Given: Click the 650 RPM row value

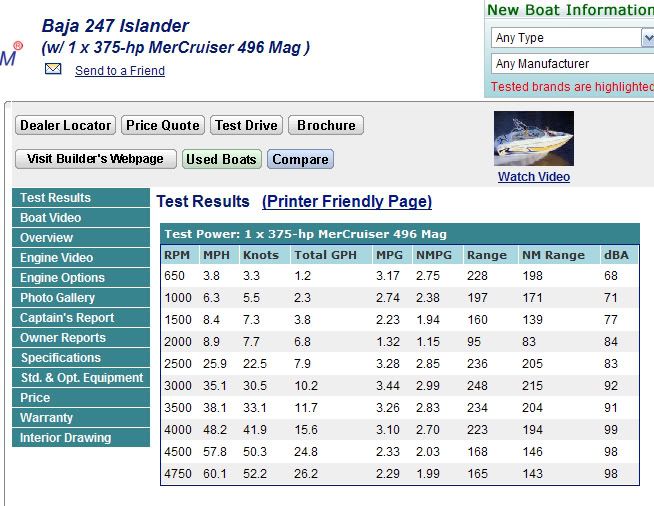Looking at the screenshot, I should click(x=174, y=276).
